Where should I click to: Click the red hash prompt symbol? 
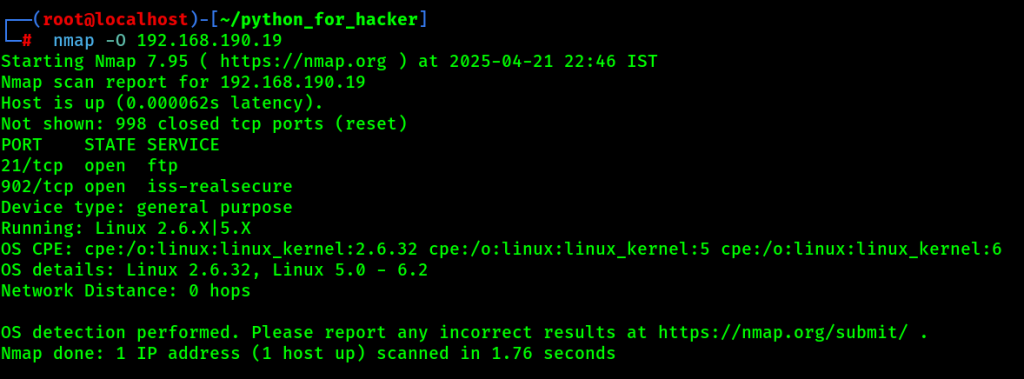tap(27, 41)
